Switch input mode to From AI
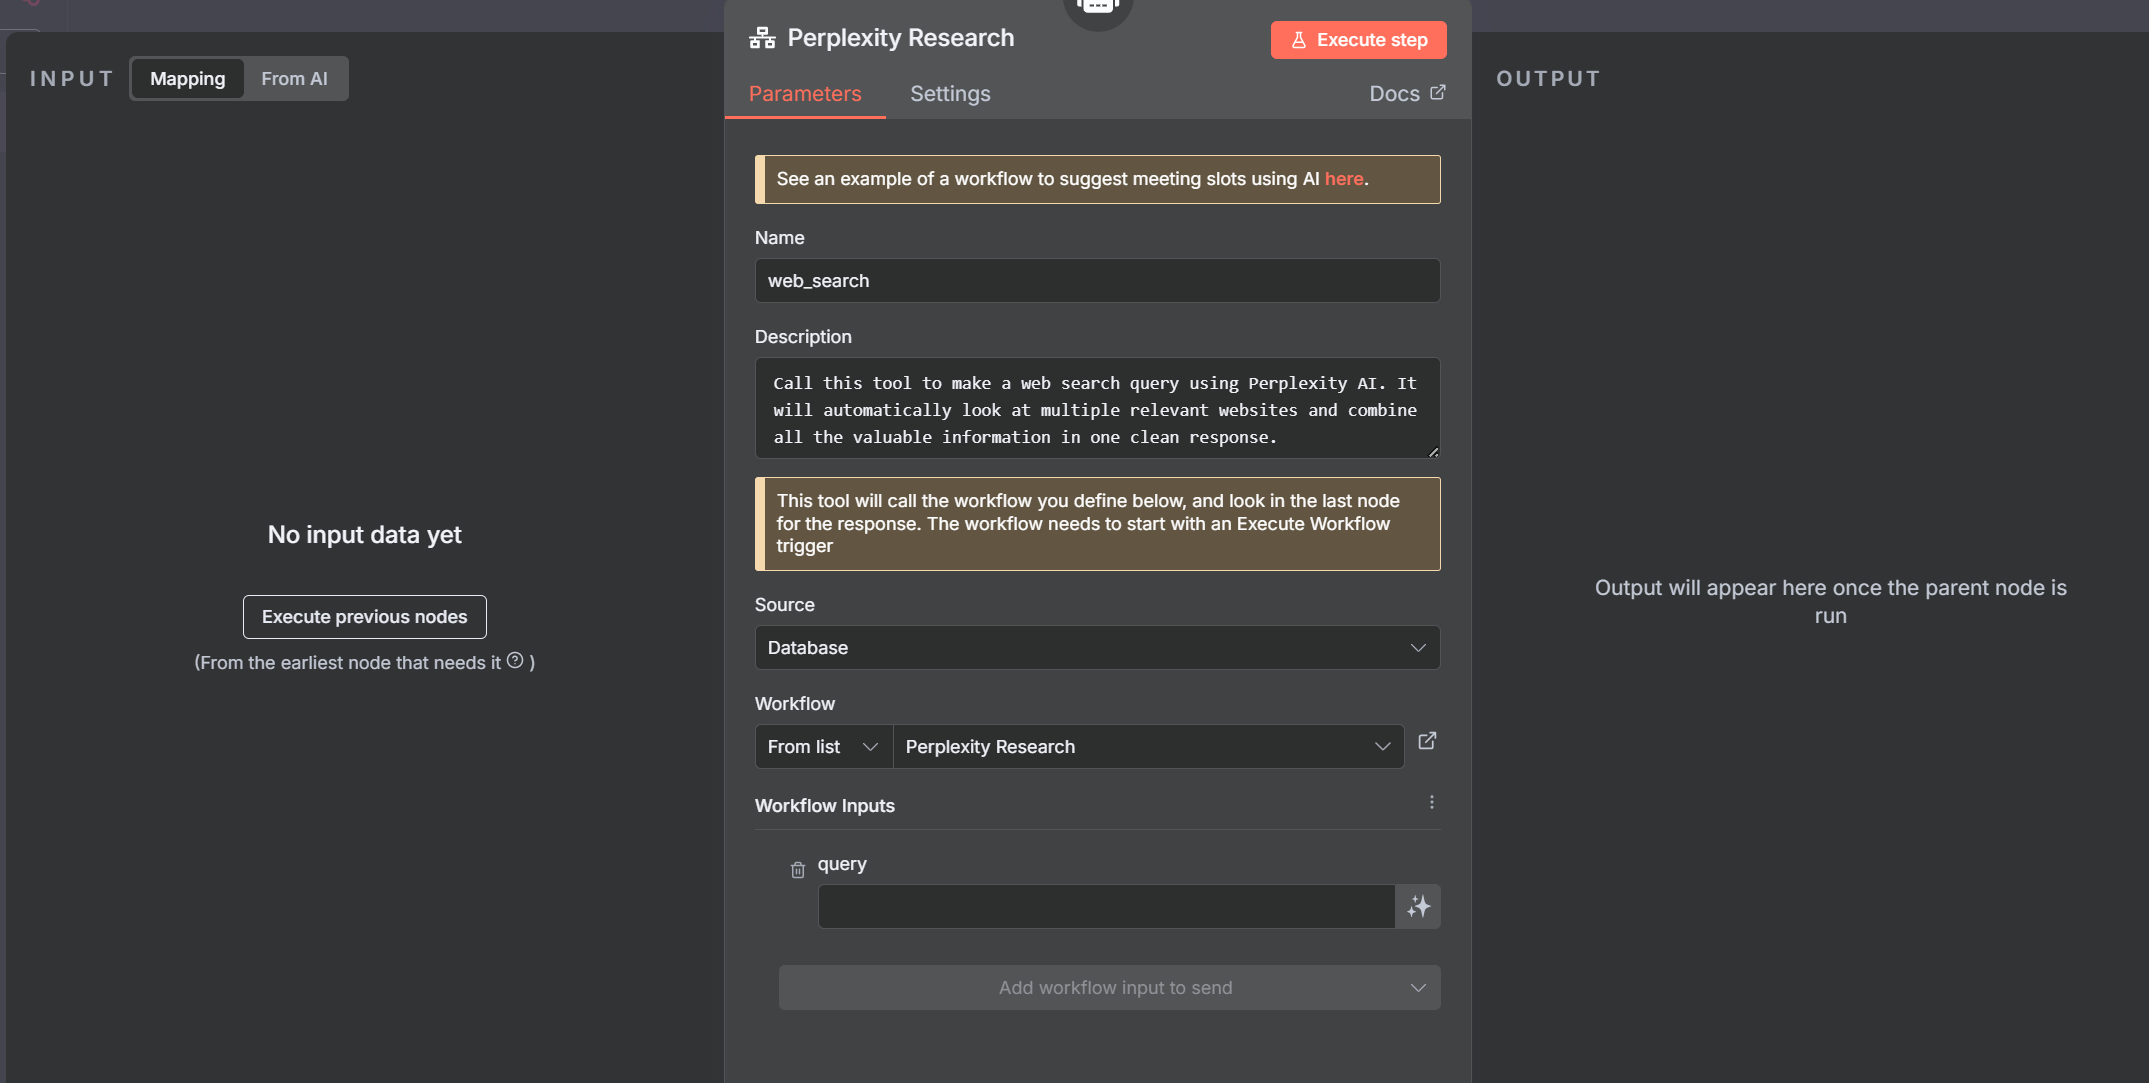 [x=294, y=79]
